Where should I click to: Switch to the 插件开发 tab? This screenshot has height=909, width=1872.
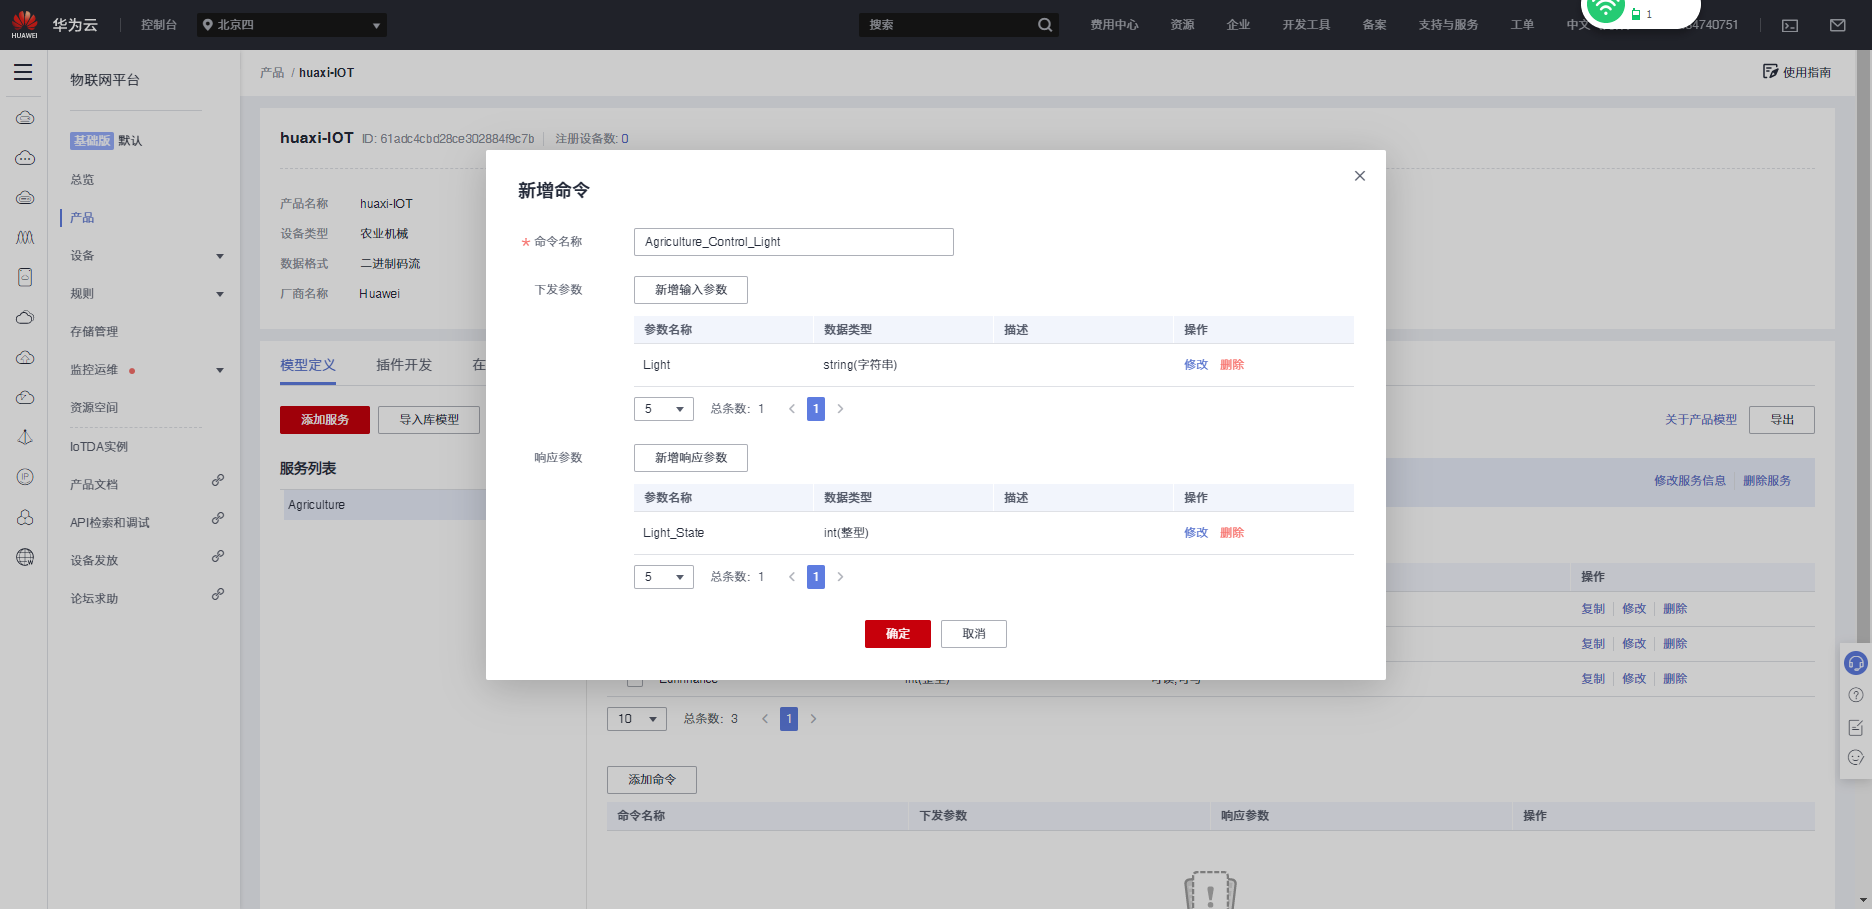[x=404, y=365]
